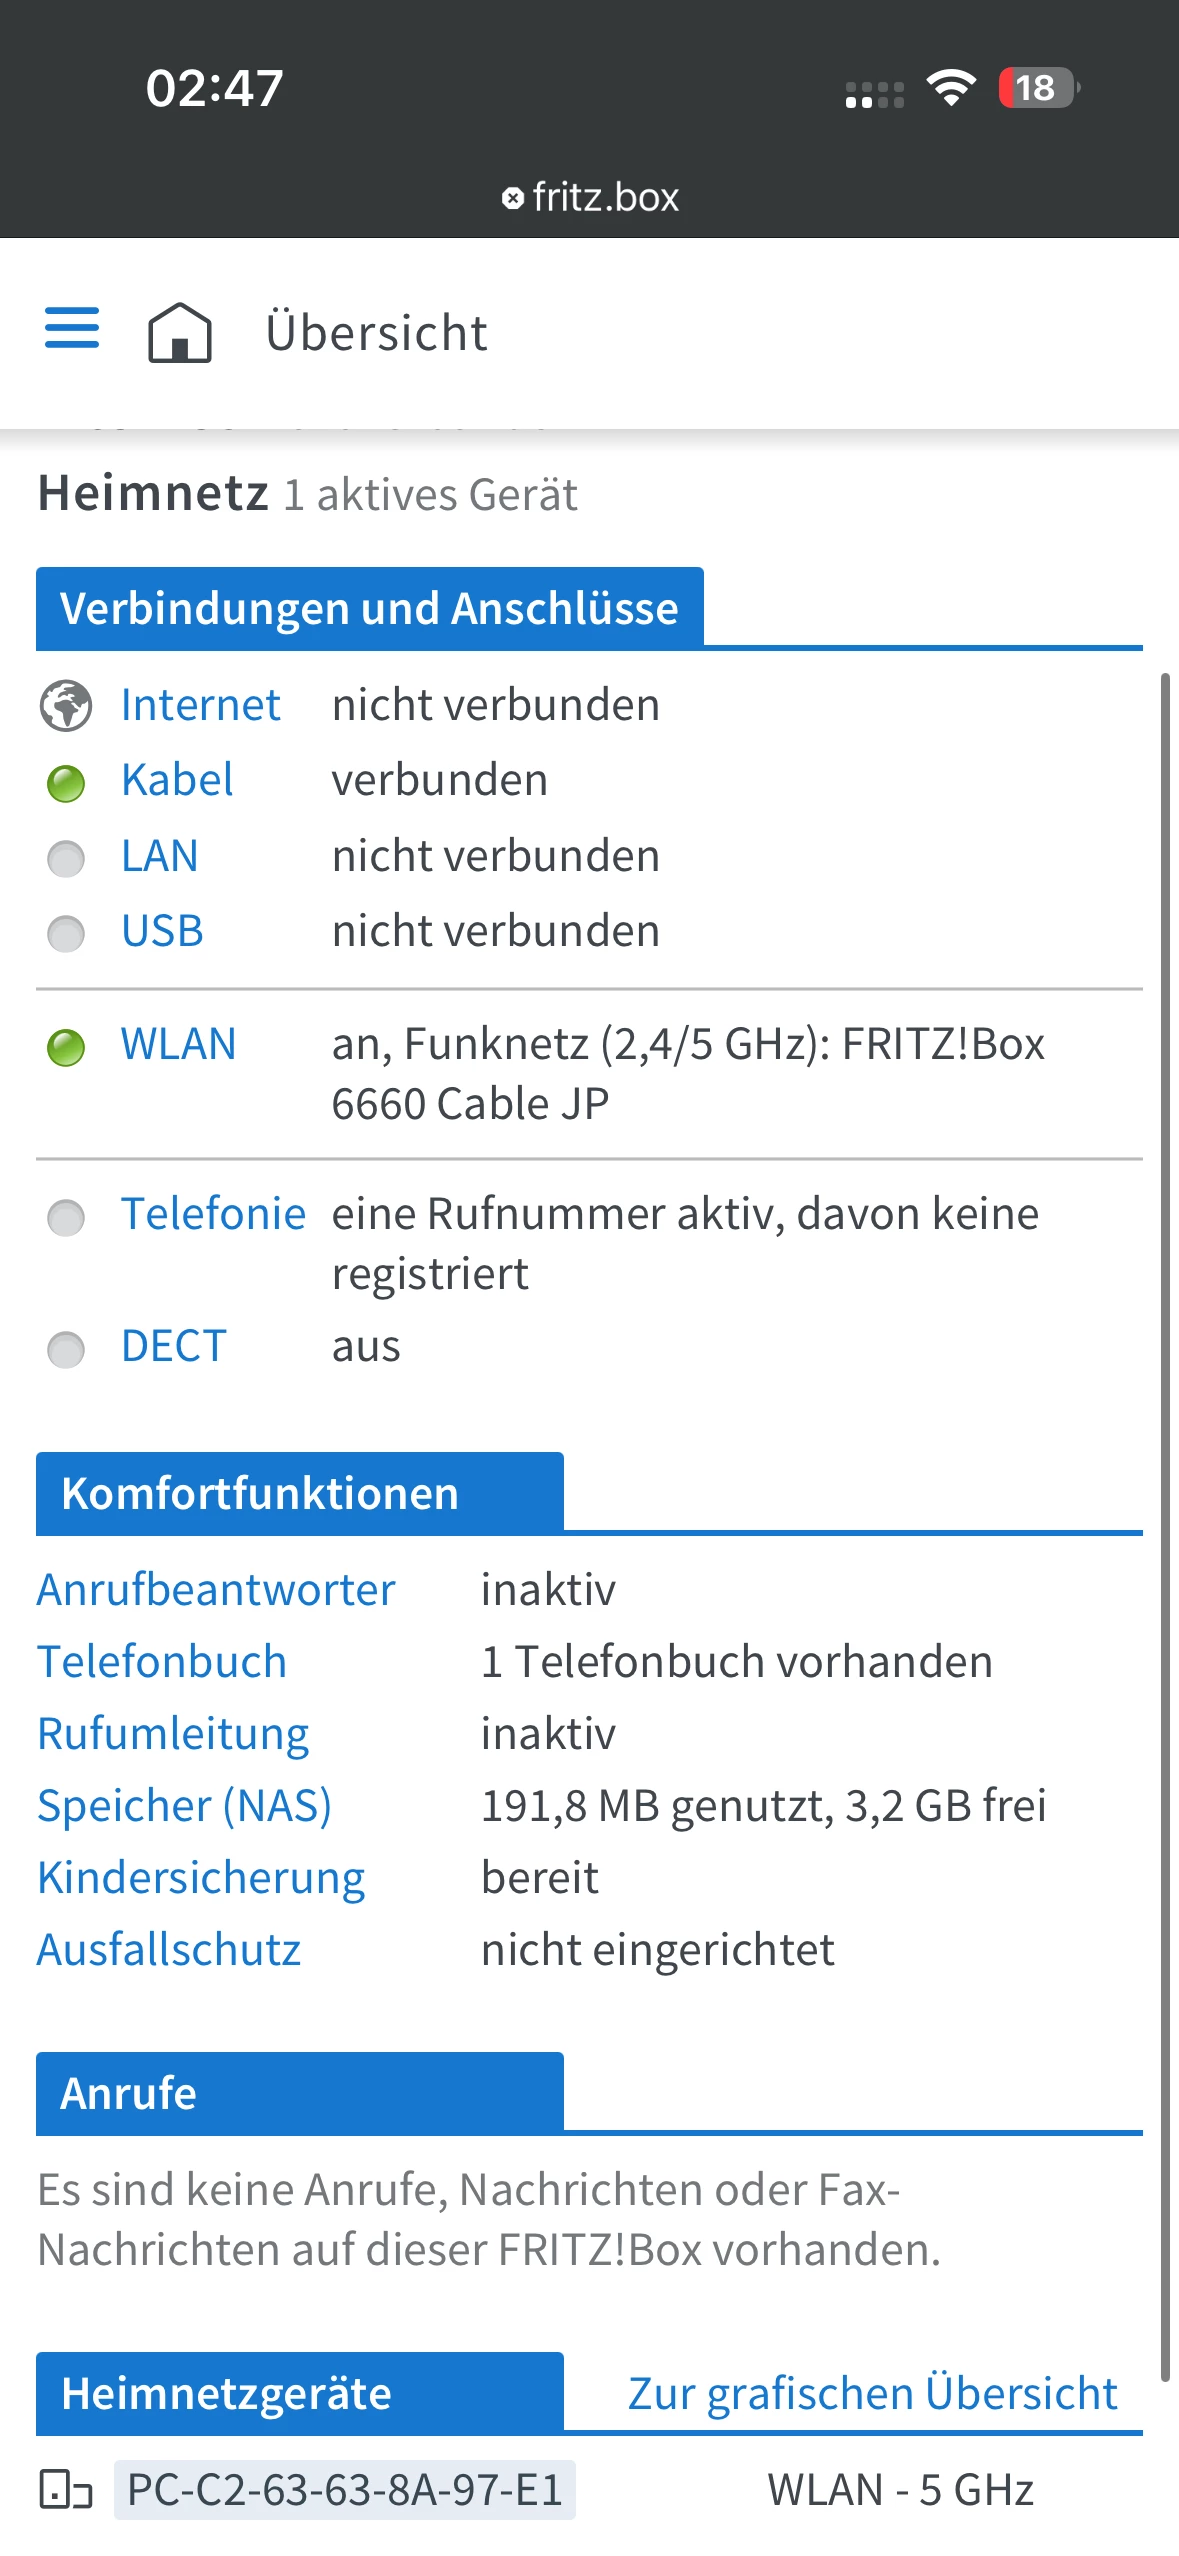
Task: Open the Ausfallschutz link
Action: [169, 1950]
